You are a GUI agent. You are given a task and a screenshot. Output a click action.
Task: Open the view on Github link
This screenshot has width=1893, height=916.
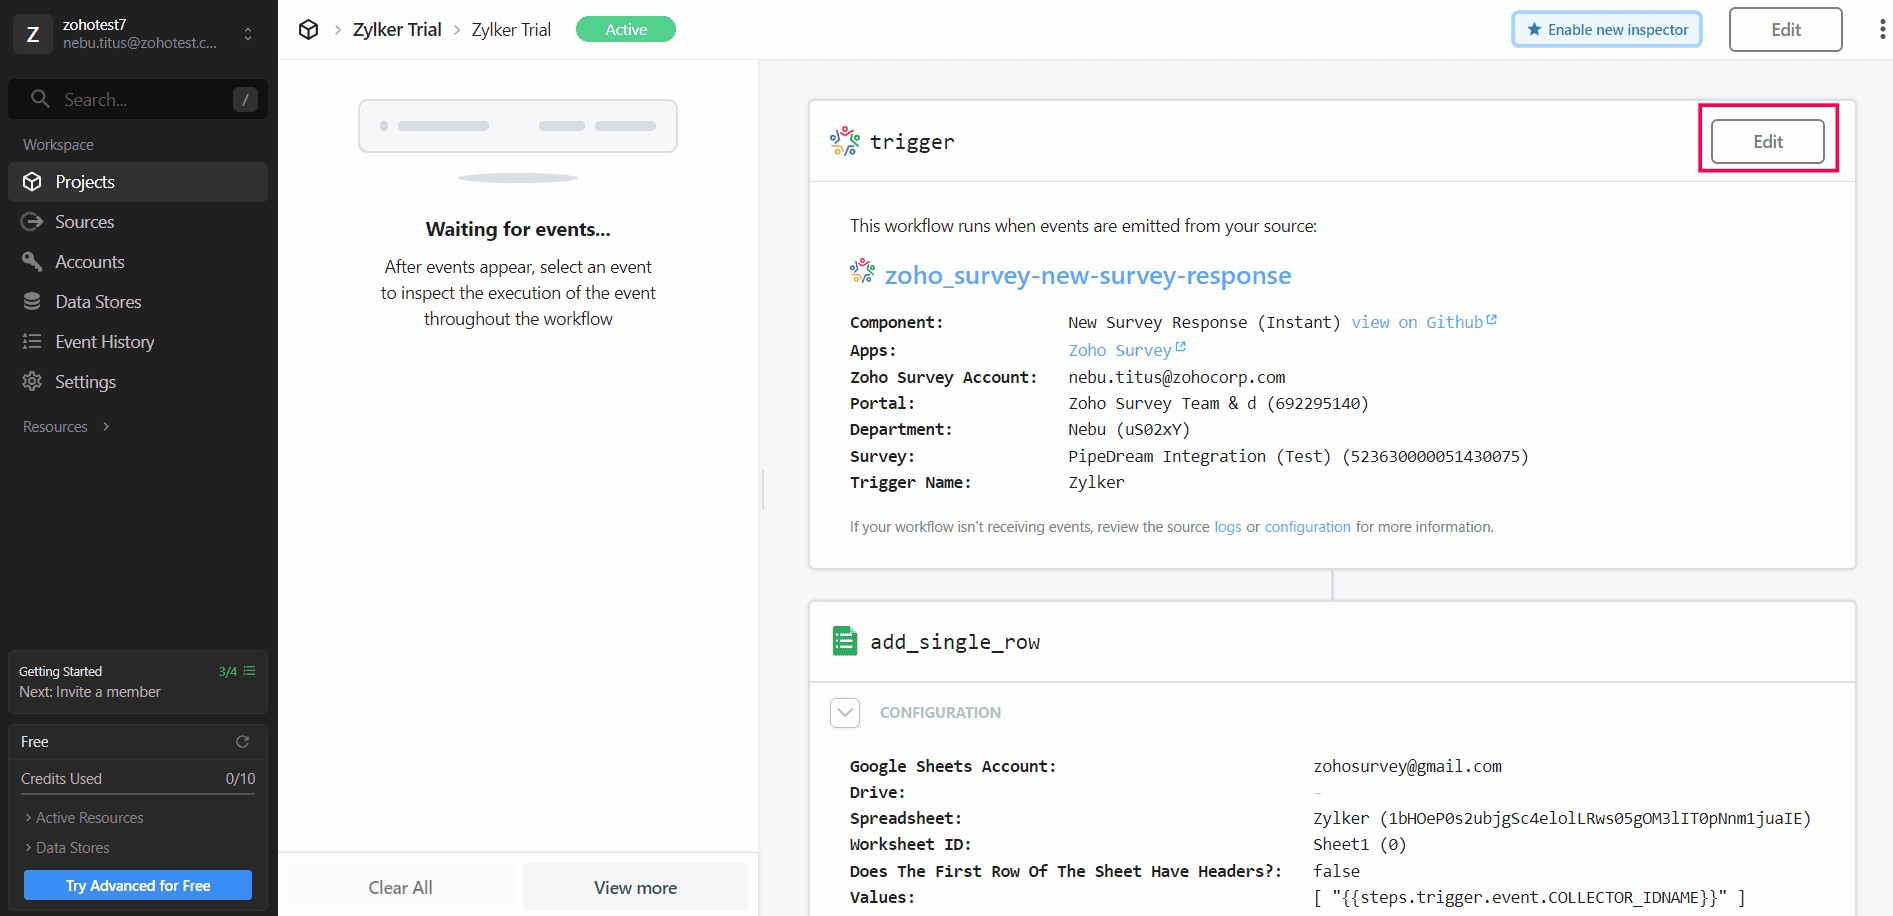click(1424, 322)
